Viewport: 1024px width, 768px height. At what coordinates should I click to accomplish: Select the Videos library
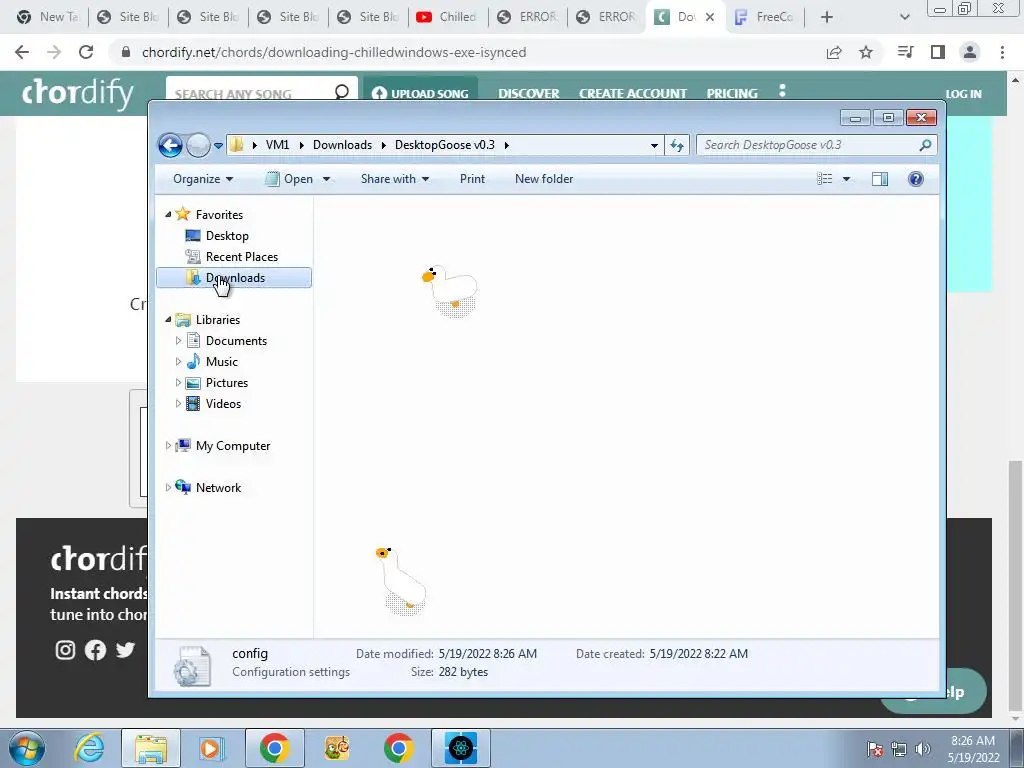pyautogui.click(x=223, y=404)
